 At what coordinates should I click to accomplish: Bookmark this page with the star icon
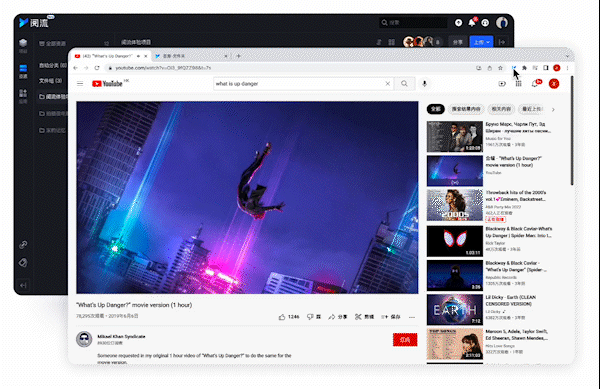[500, 68]
